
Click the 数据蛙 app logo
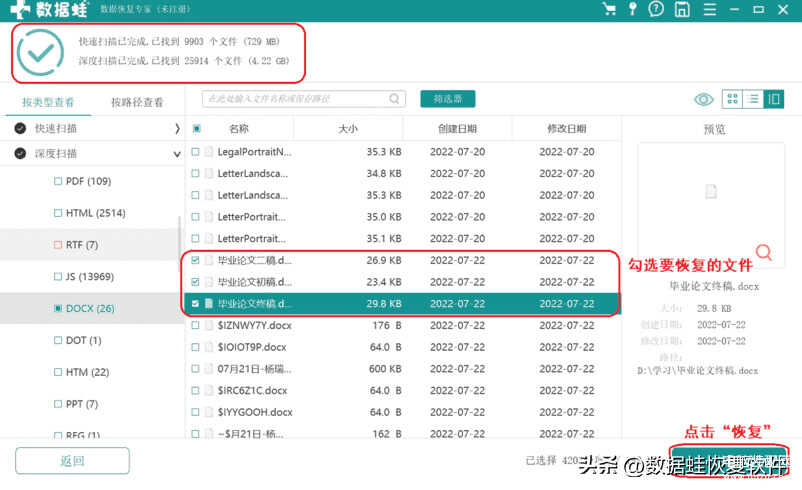50,9
